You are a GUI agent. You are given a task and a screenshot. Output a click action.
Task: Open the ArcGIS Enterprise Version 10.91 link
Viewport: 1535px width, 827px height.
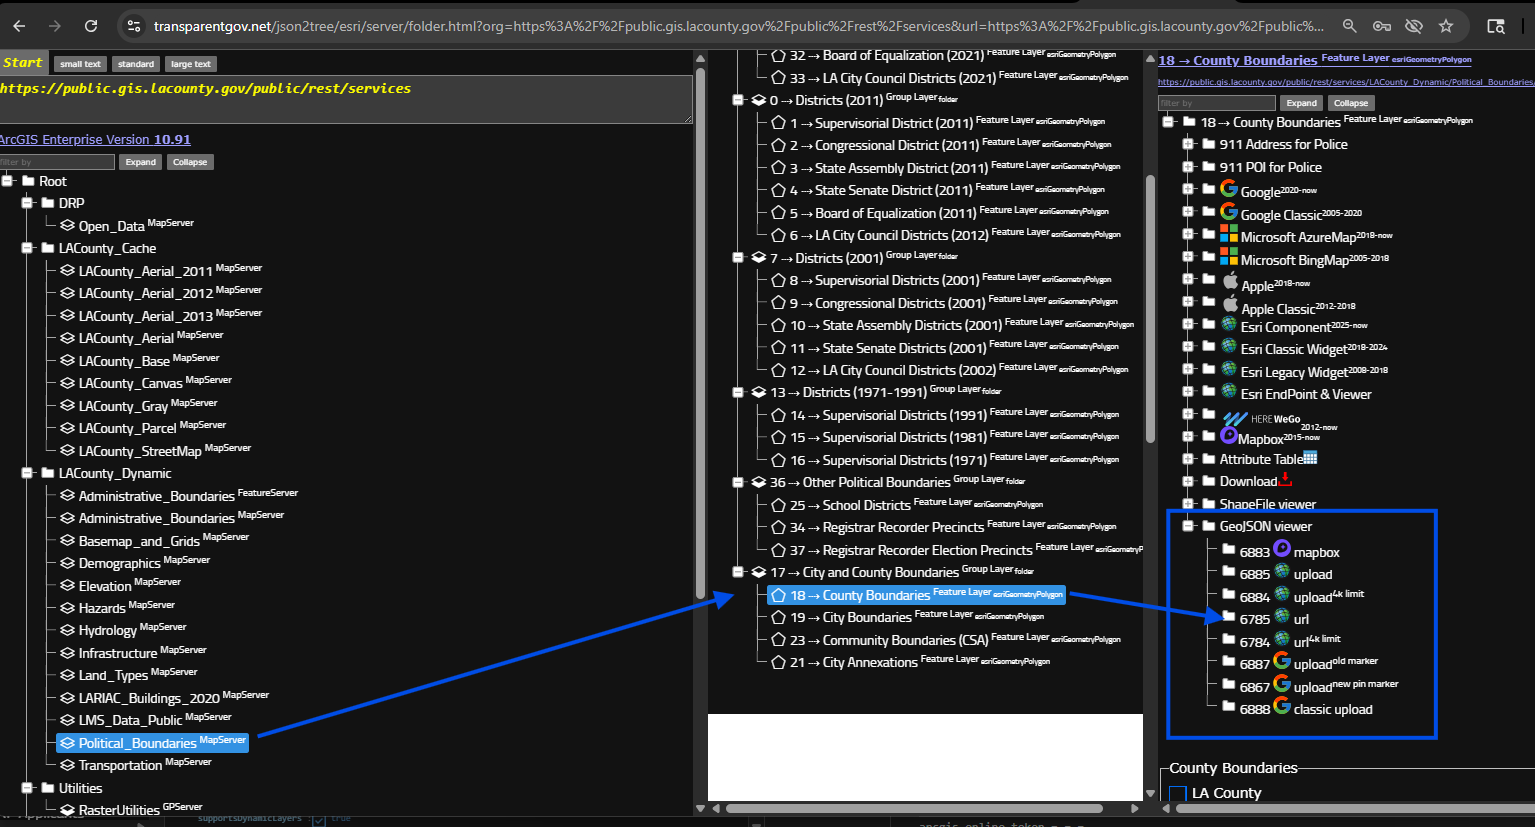click(95, 139)
